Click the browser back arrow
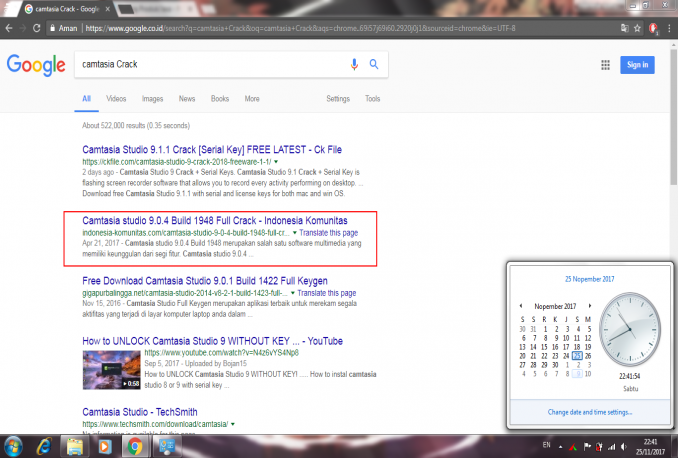This screenshot has width=678, height=458. [x=10, y=27]
